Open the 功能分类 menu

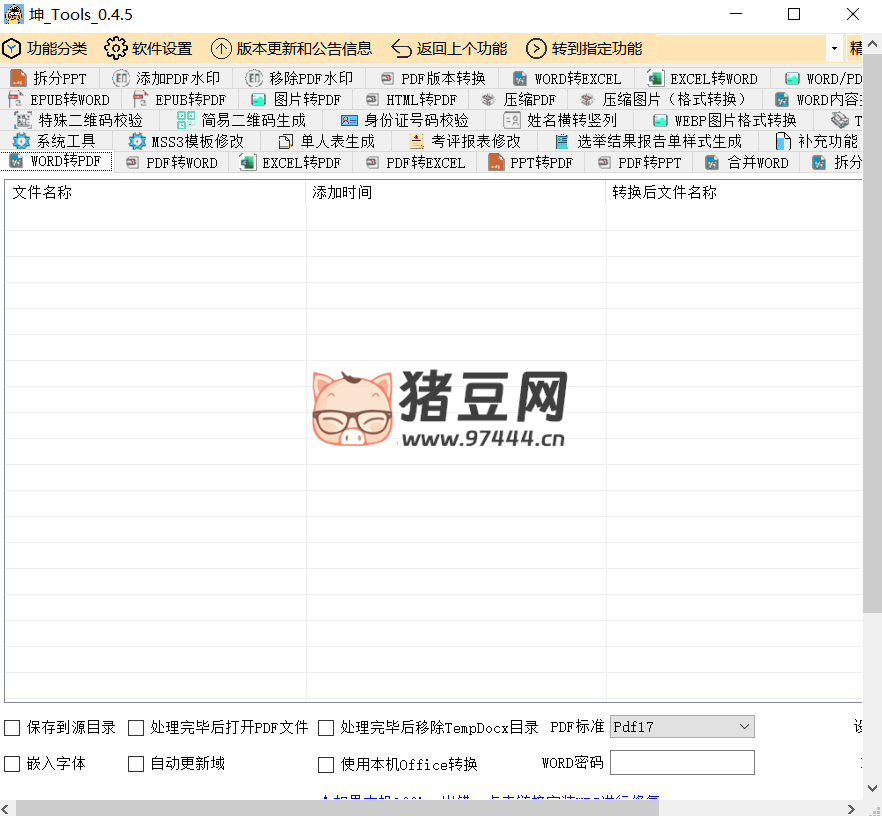click(x=47, y=47)
